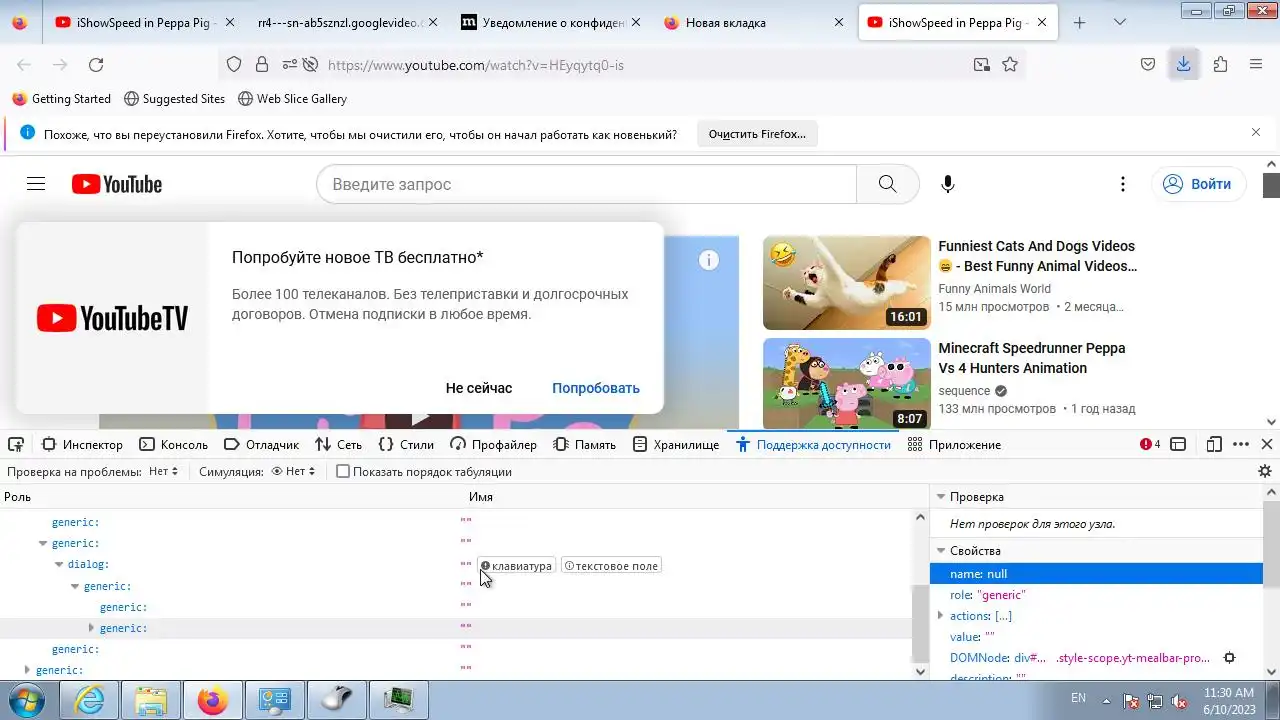Switch to the Стили devtools tab
1280x720 pixels.
[x=406, y=444]
